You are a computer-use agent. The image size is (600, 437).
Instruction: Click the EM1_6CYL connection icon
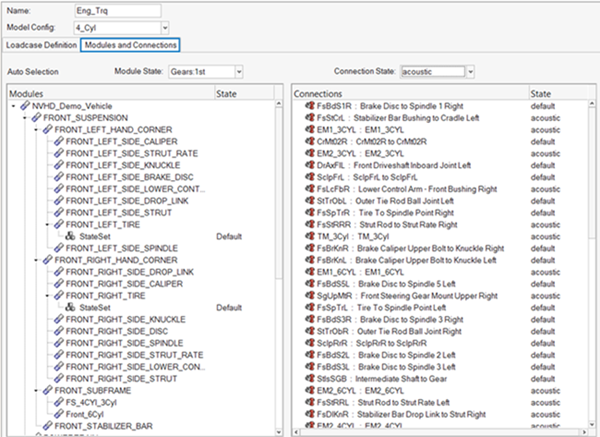(x=311, y=271)
